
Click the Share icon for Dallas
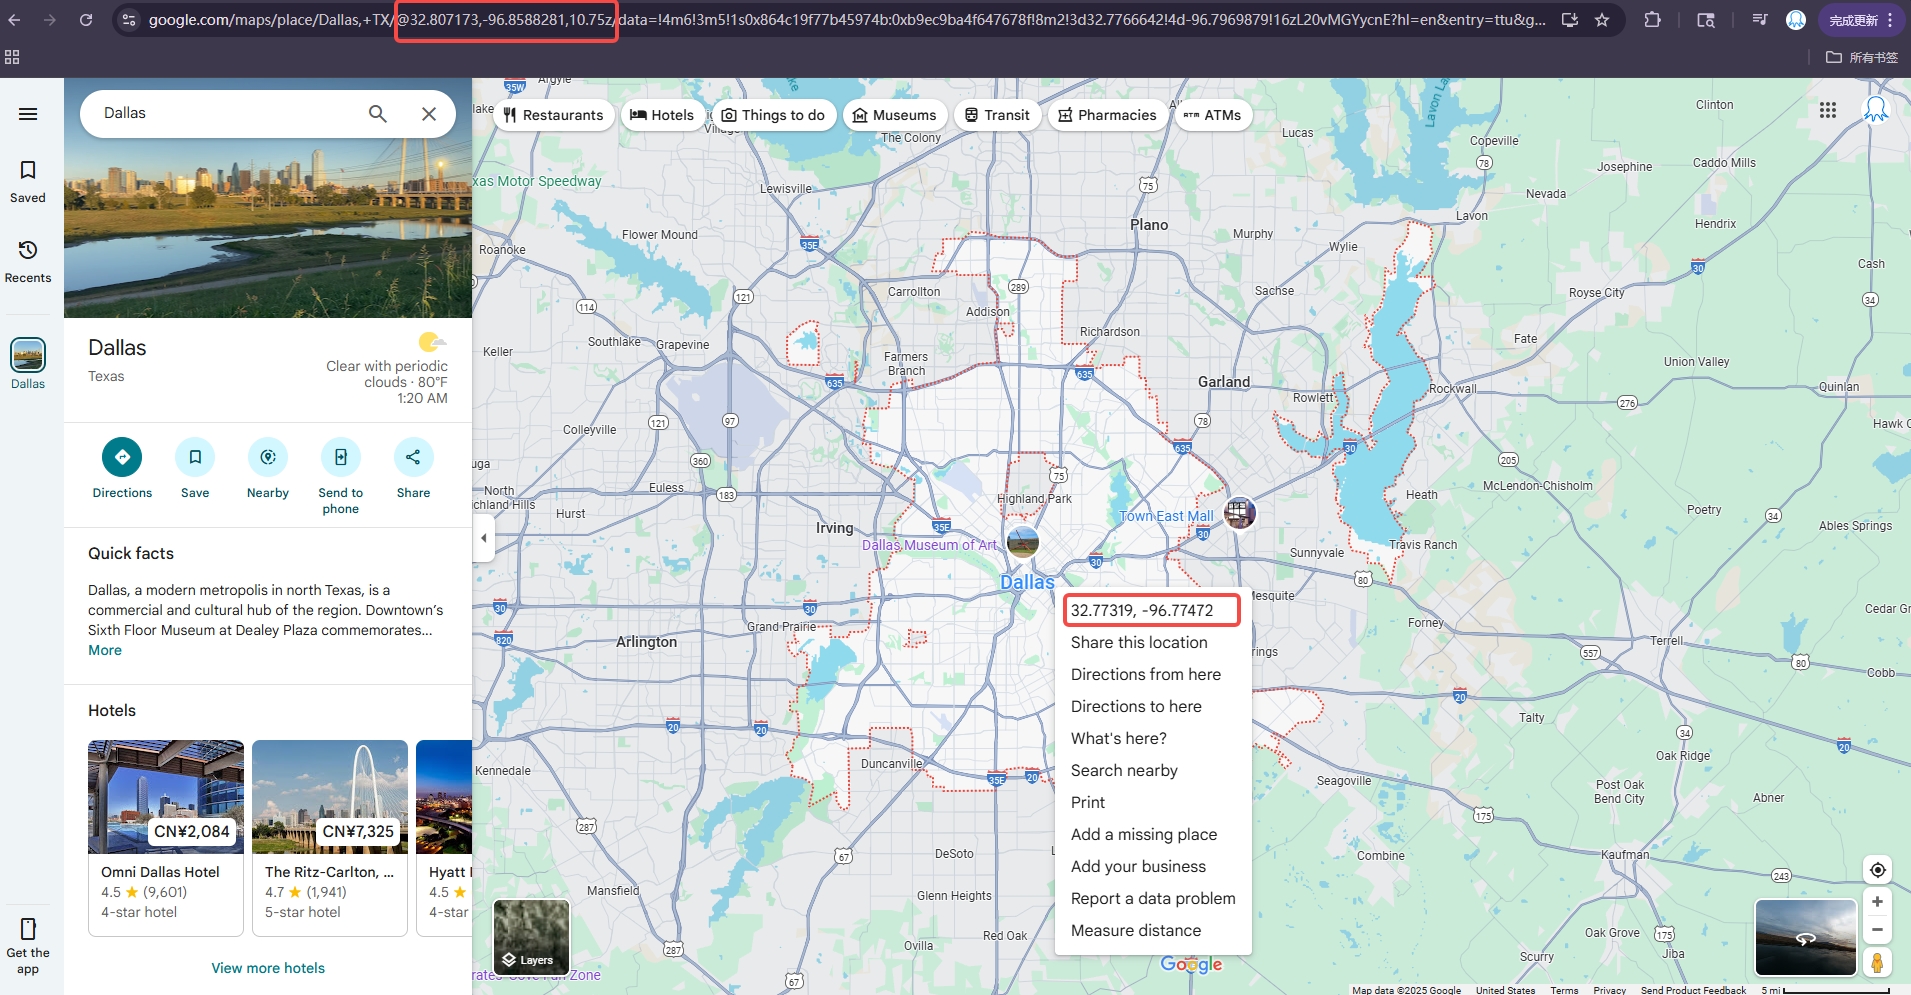tap(413, 458)
